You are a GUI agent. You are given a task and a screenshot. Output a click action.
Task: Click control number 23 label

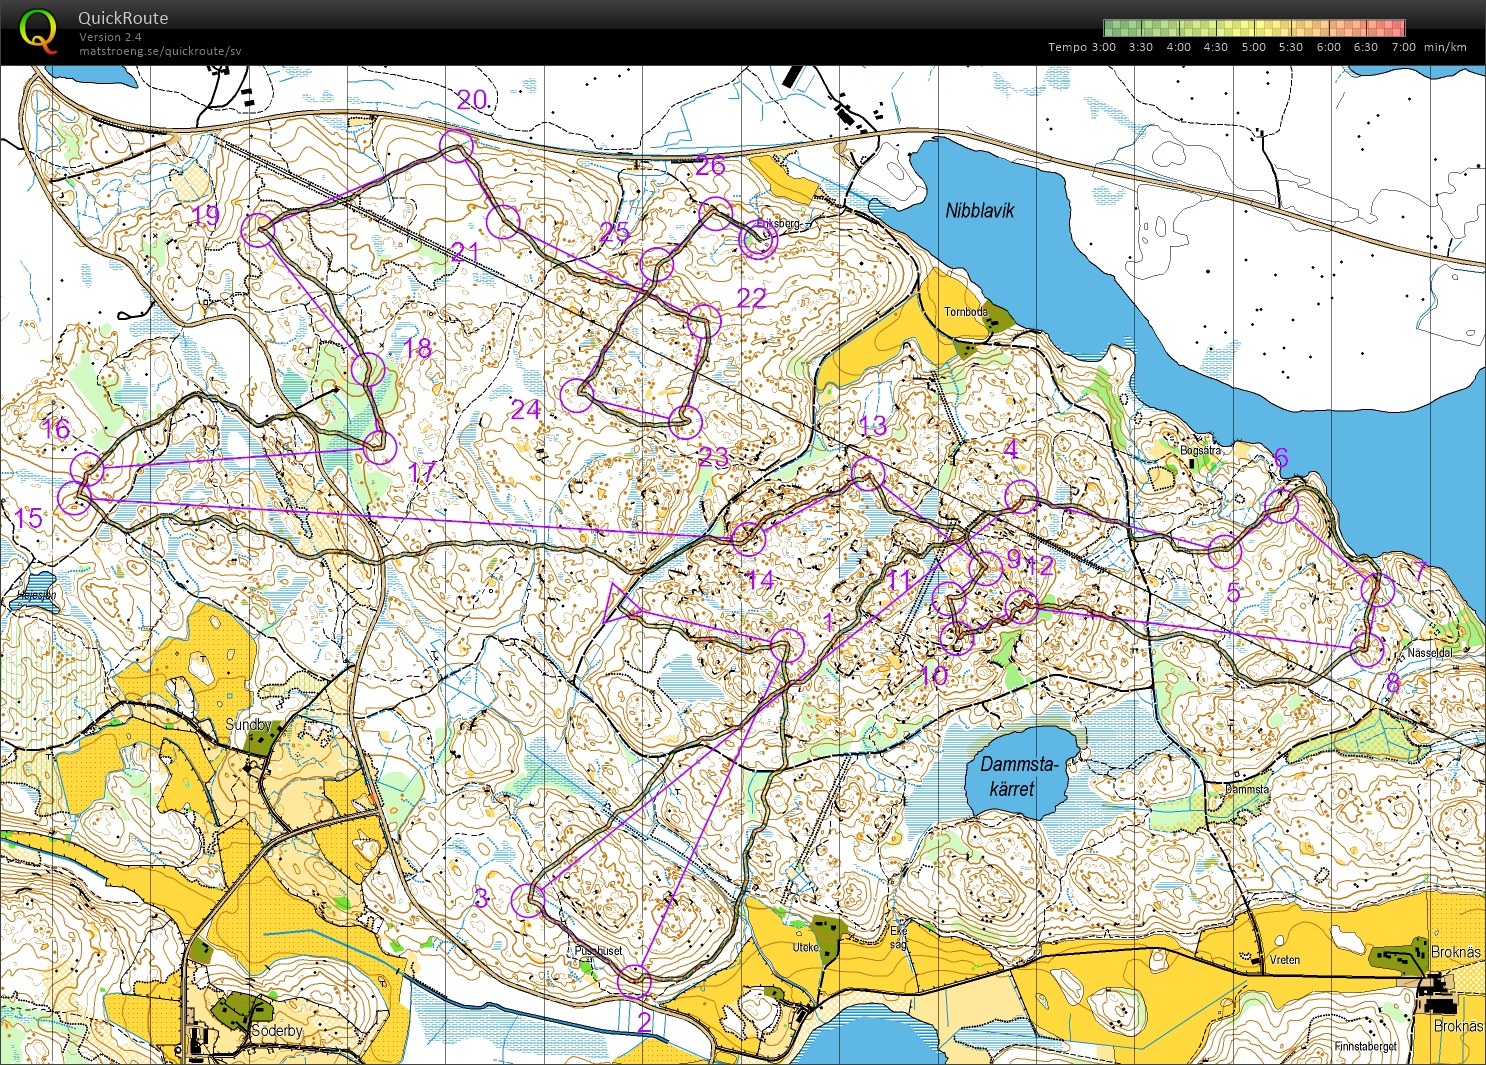[x=713, y=457]
